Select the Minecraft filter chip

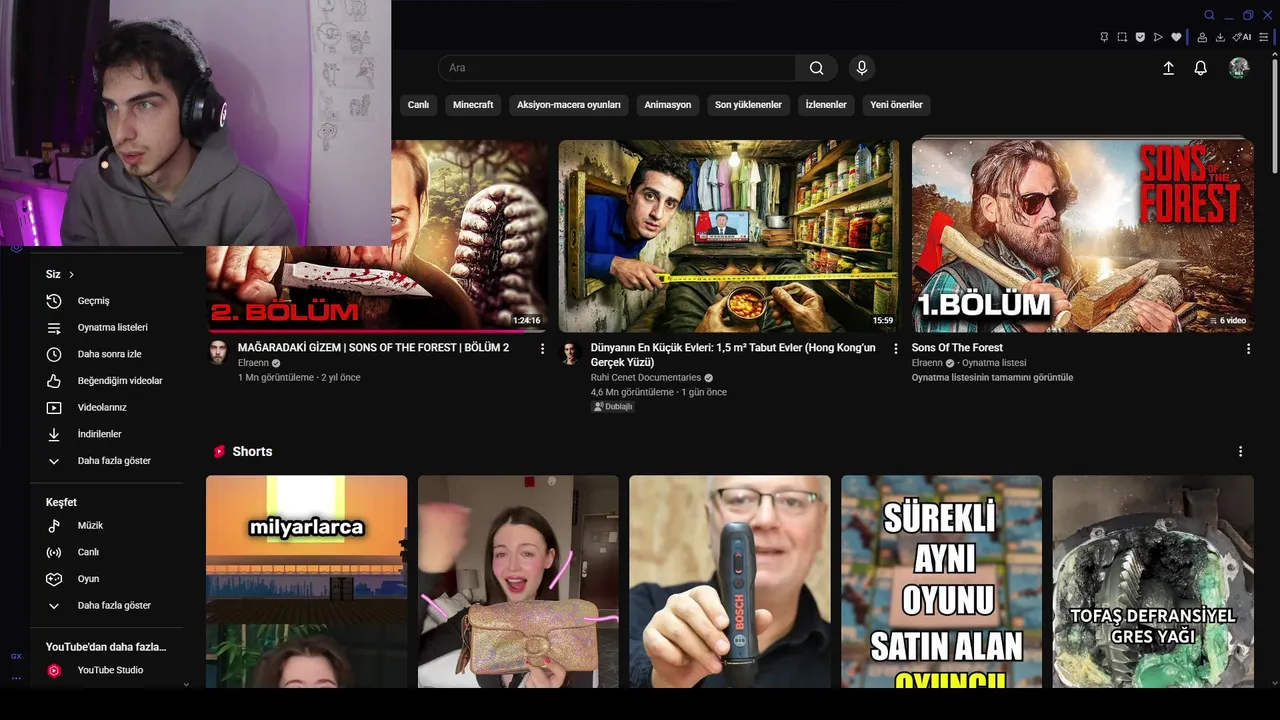coord(473,105)
